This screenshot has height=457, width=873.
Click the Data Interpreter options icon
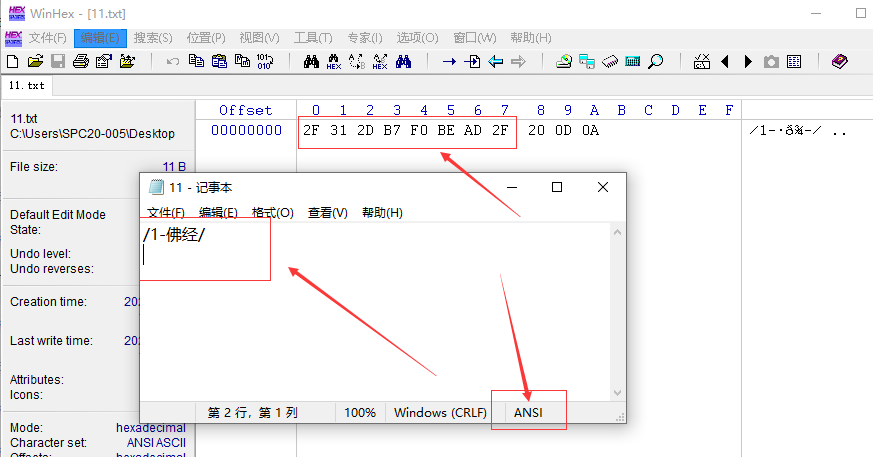coord(702,61)
